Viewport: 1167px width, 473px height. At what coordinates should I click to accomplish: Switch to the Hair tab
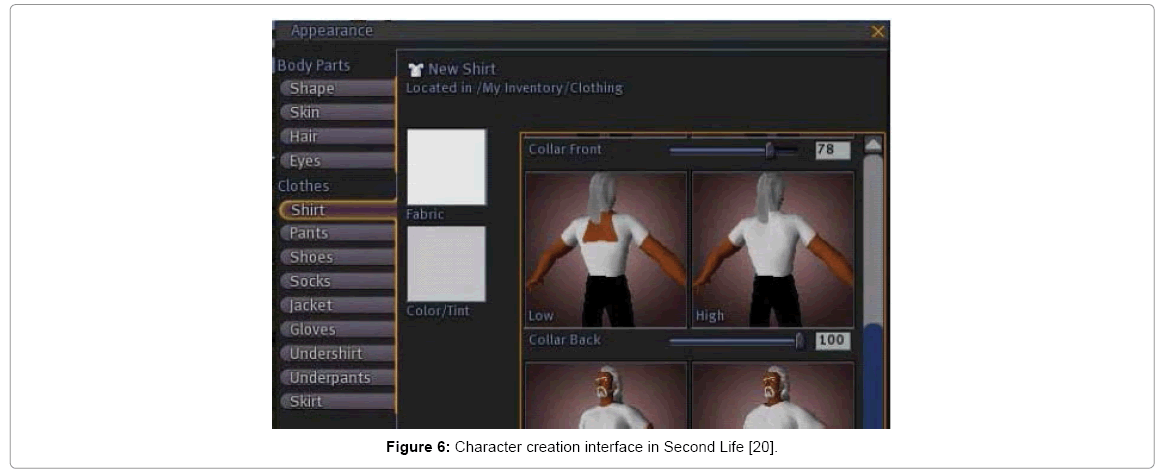[x=336, y=137]
